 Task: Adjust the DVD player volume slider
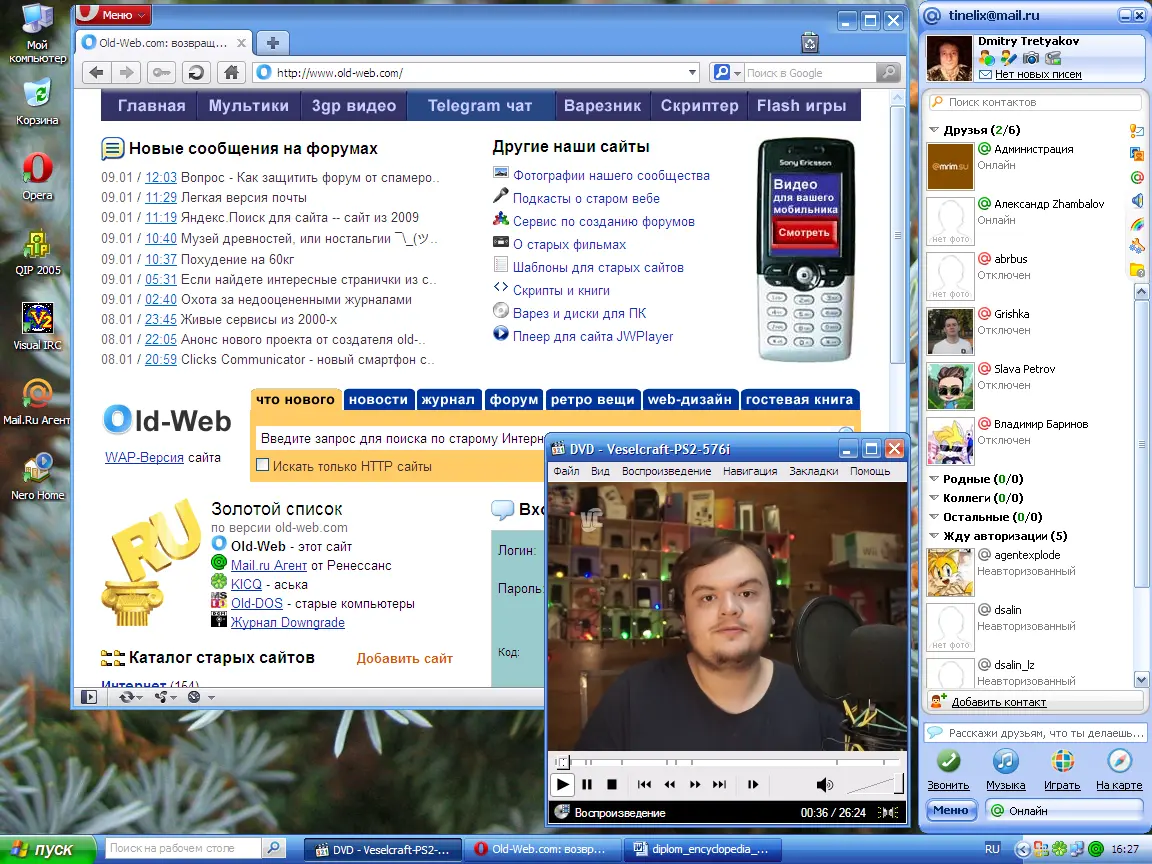tap(874, 785)
